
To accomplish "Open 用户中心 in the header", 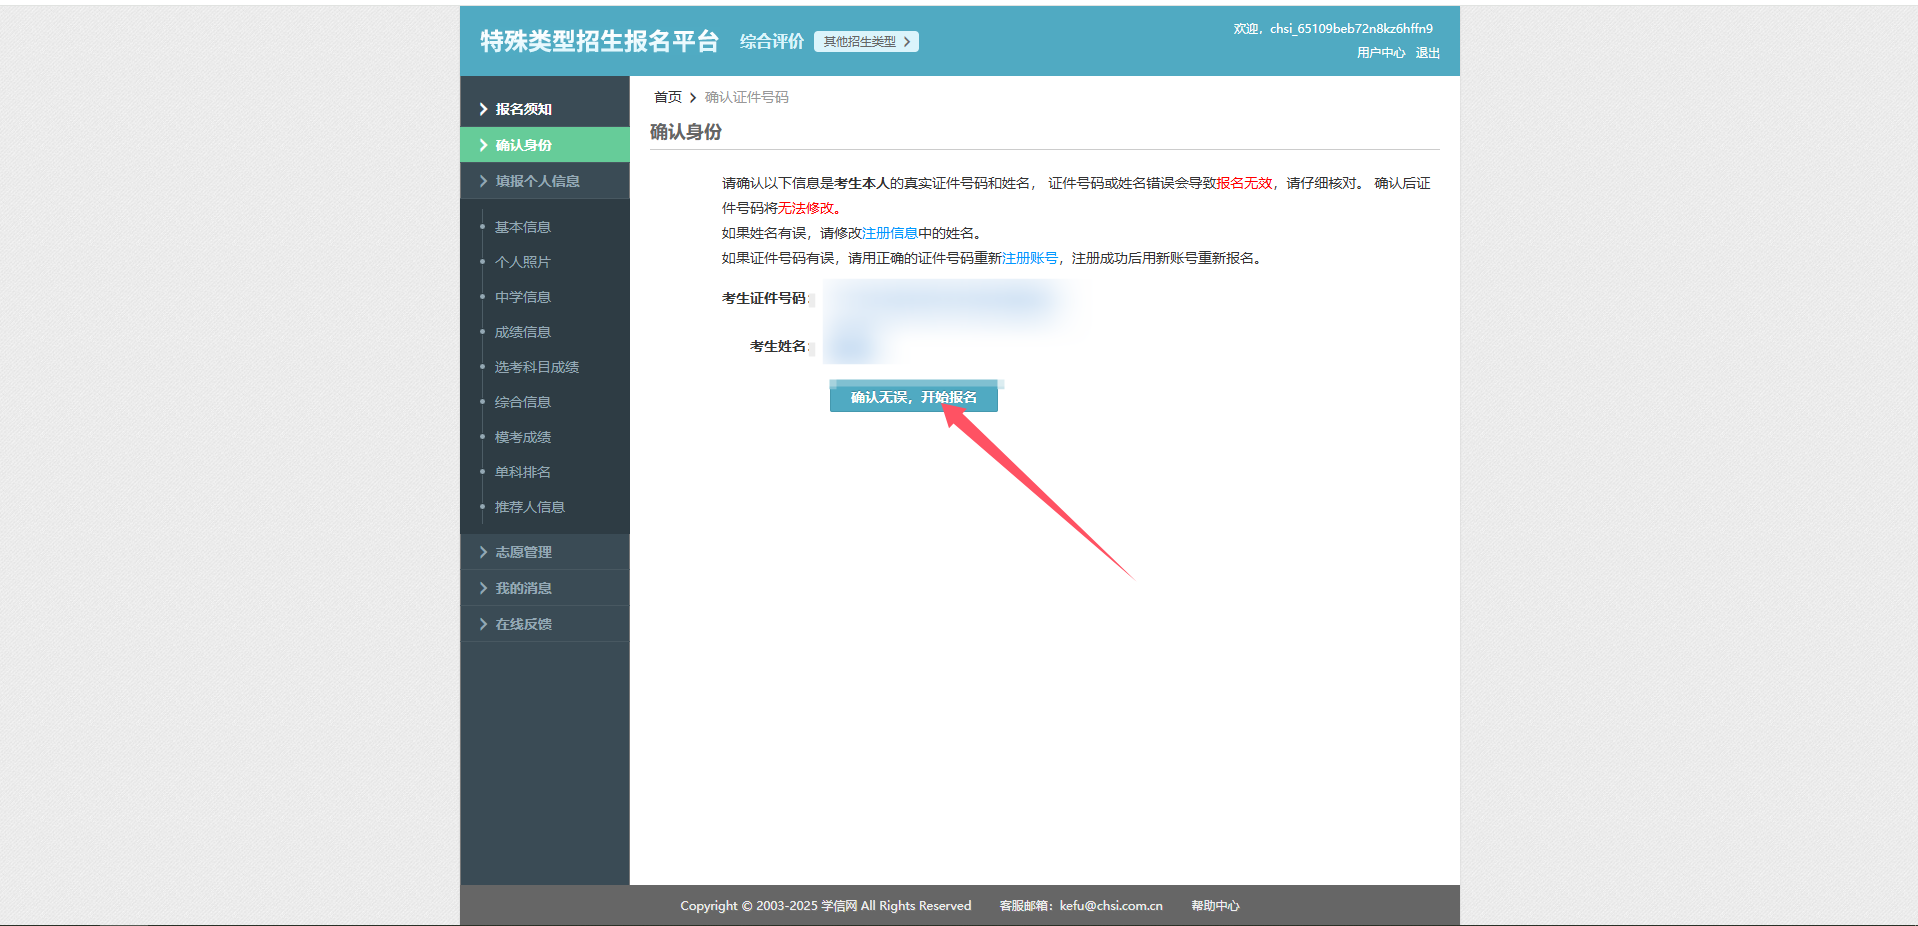I will [1380, 53].
